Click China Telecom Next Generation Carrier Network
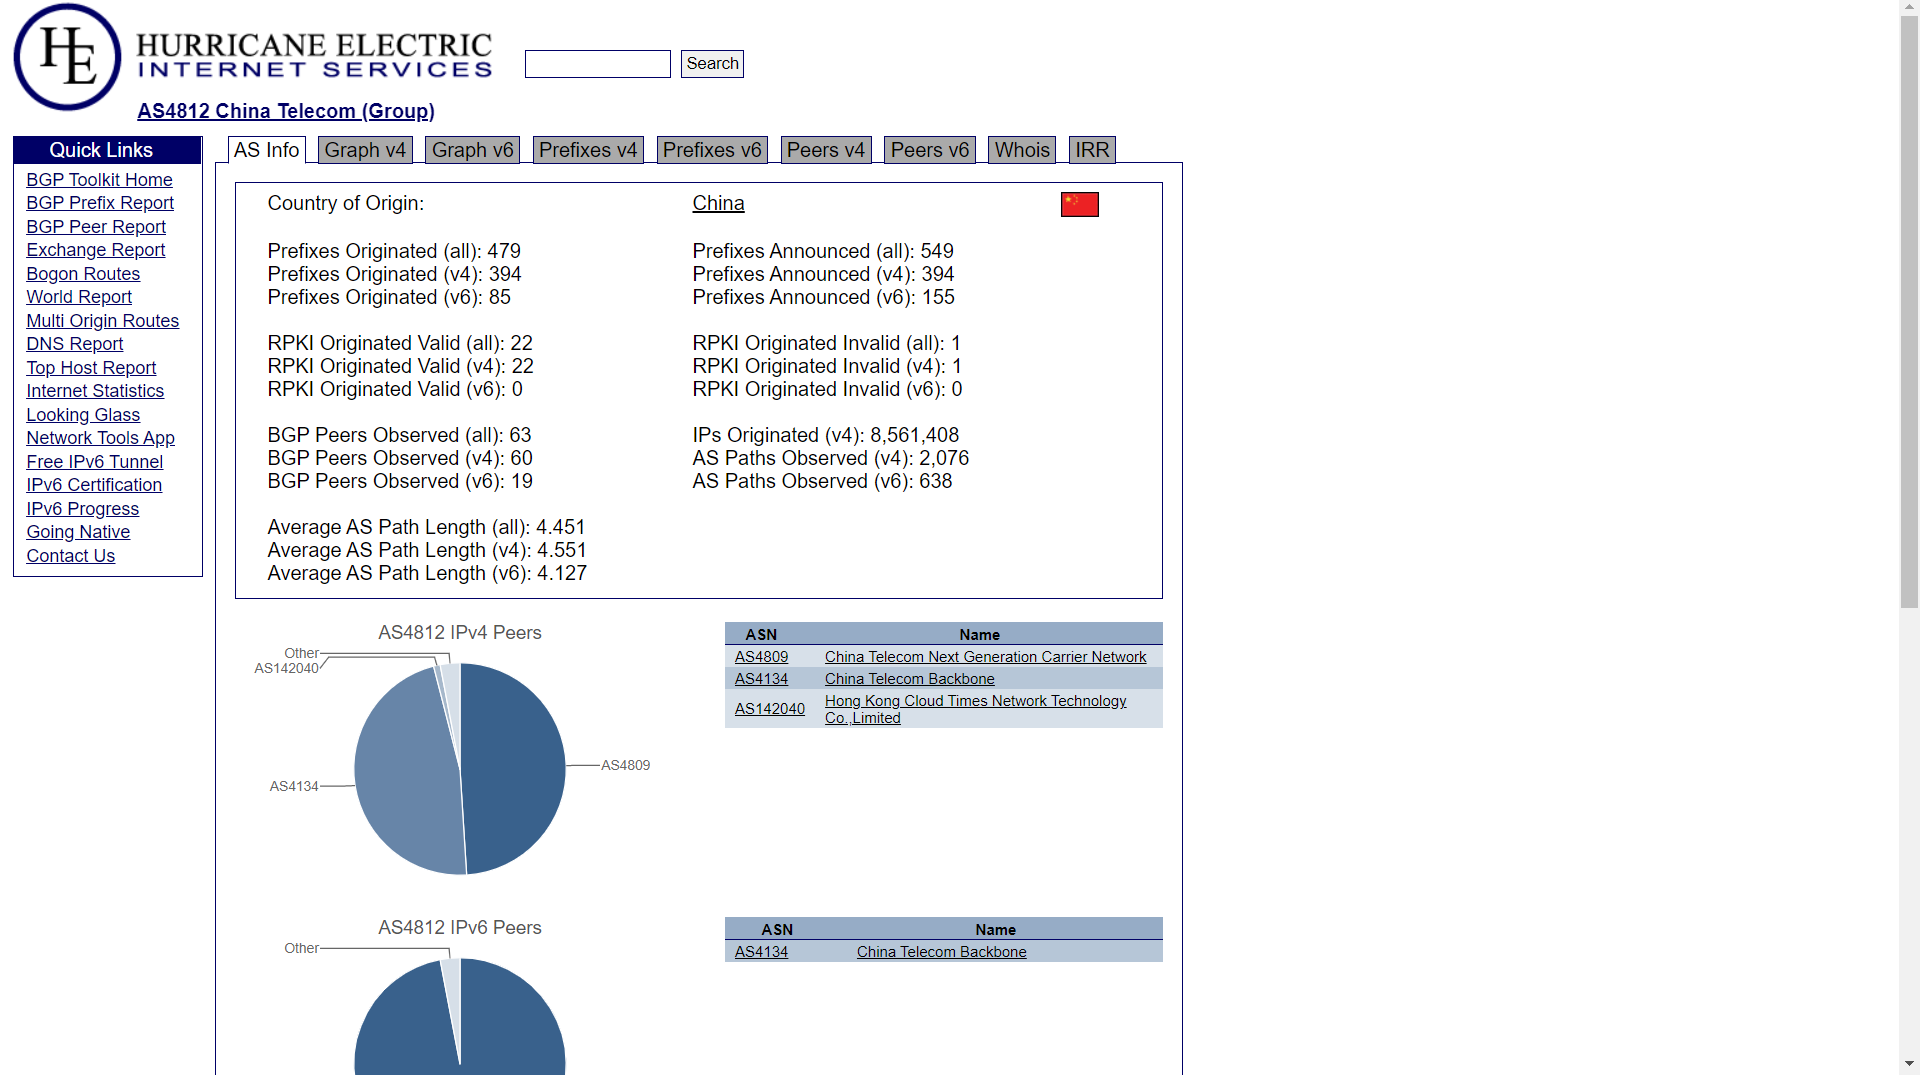The height and width of the screenshot is (1075, 1920). [985, 657]
